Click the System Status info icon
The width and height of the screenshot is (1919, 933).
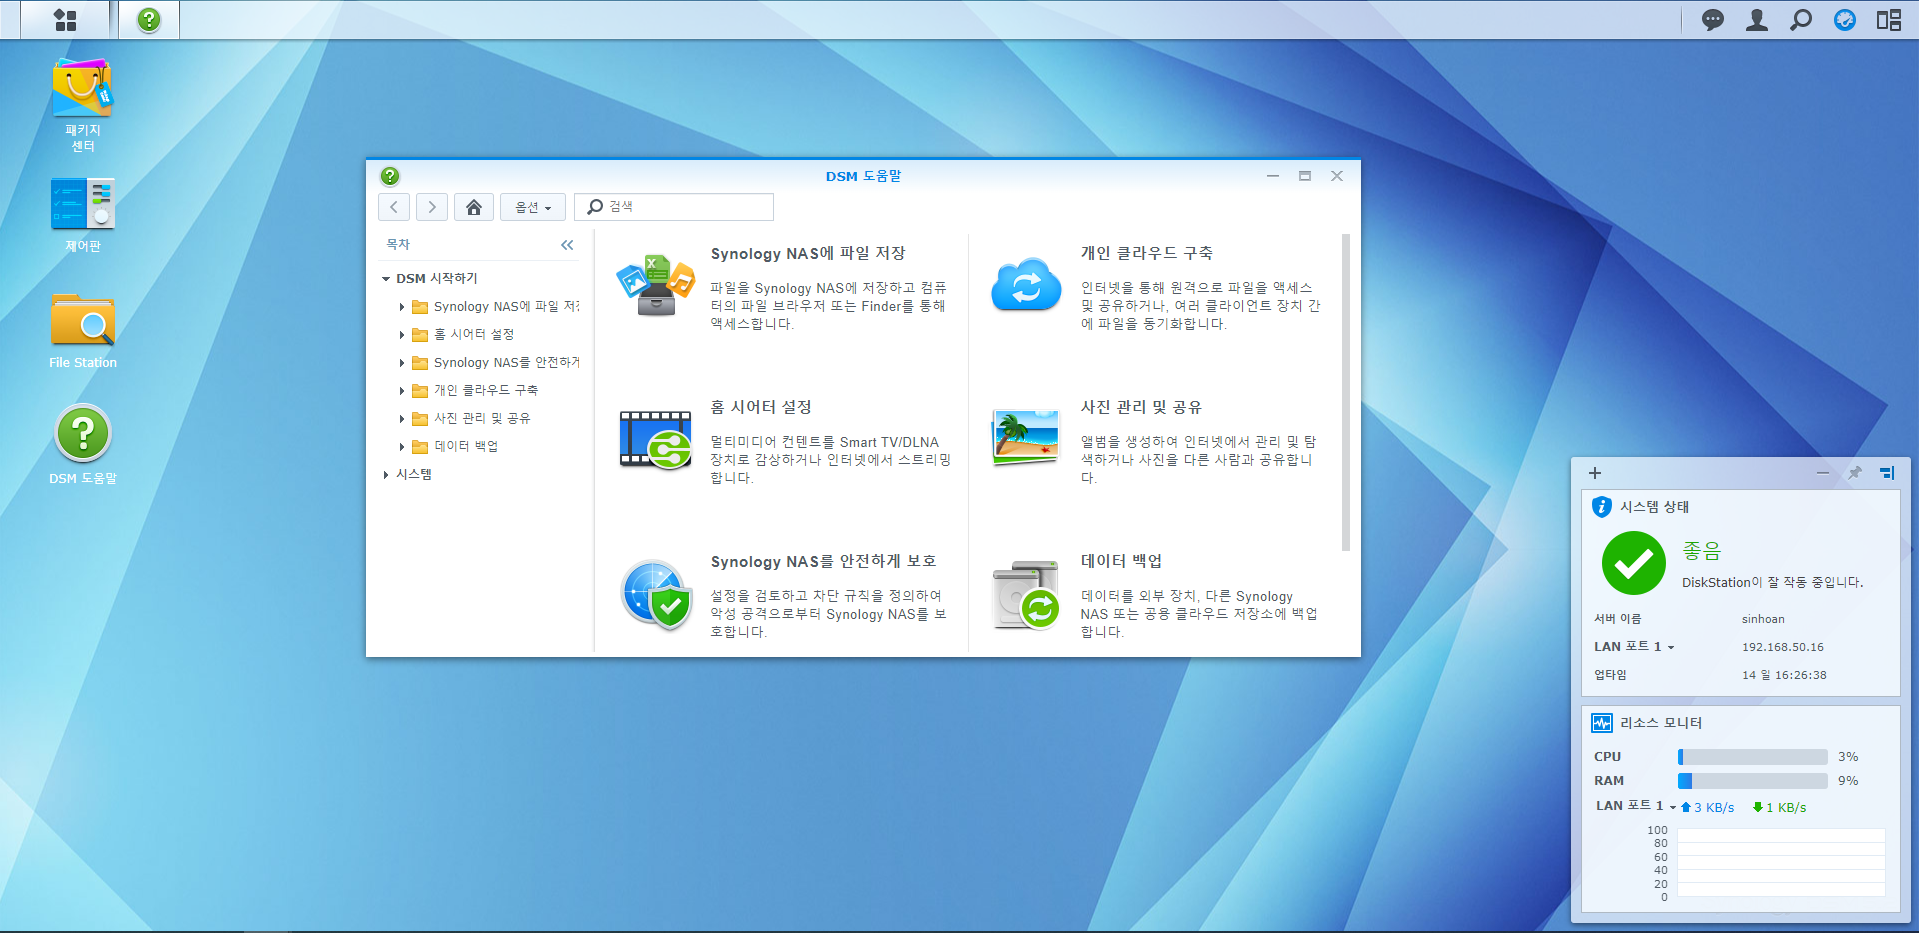[1602, 507]
